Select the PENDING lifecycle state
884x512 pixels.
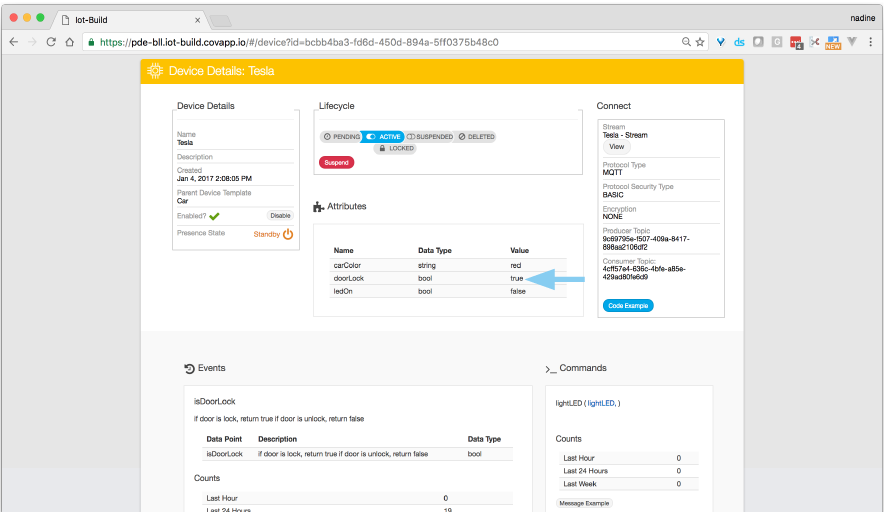pyautogui.click(x=340, y=136)
